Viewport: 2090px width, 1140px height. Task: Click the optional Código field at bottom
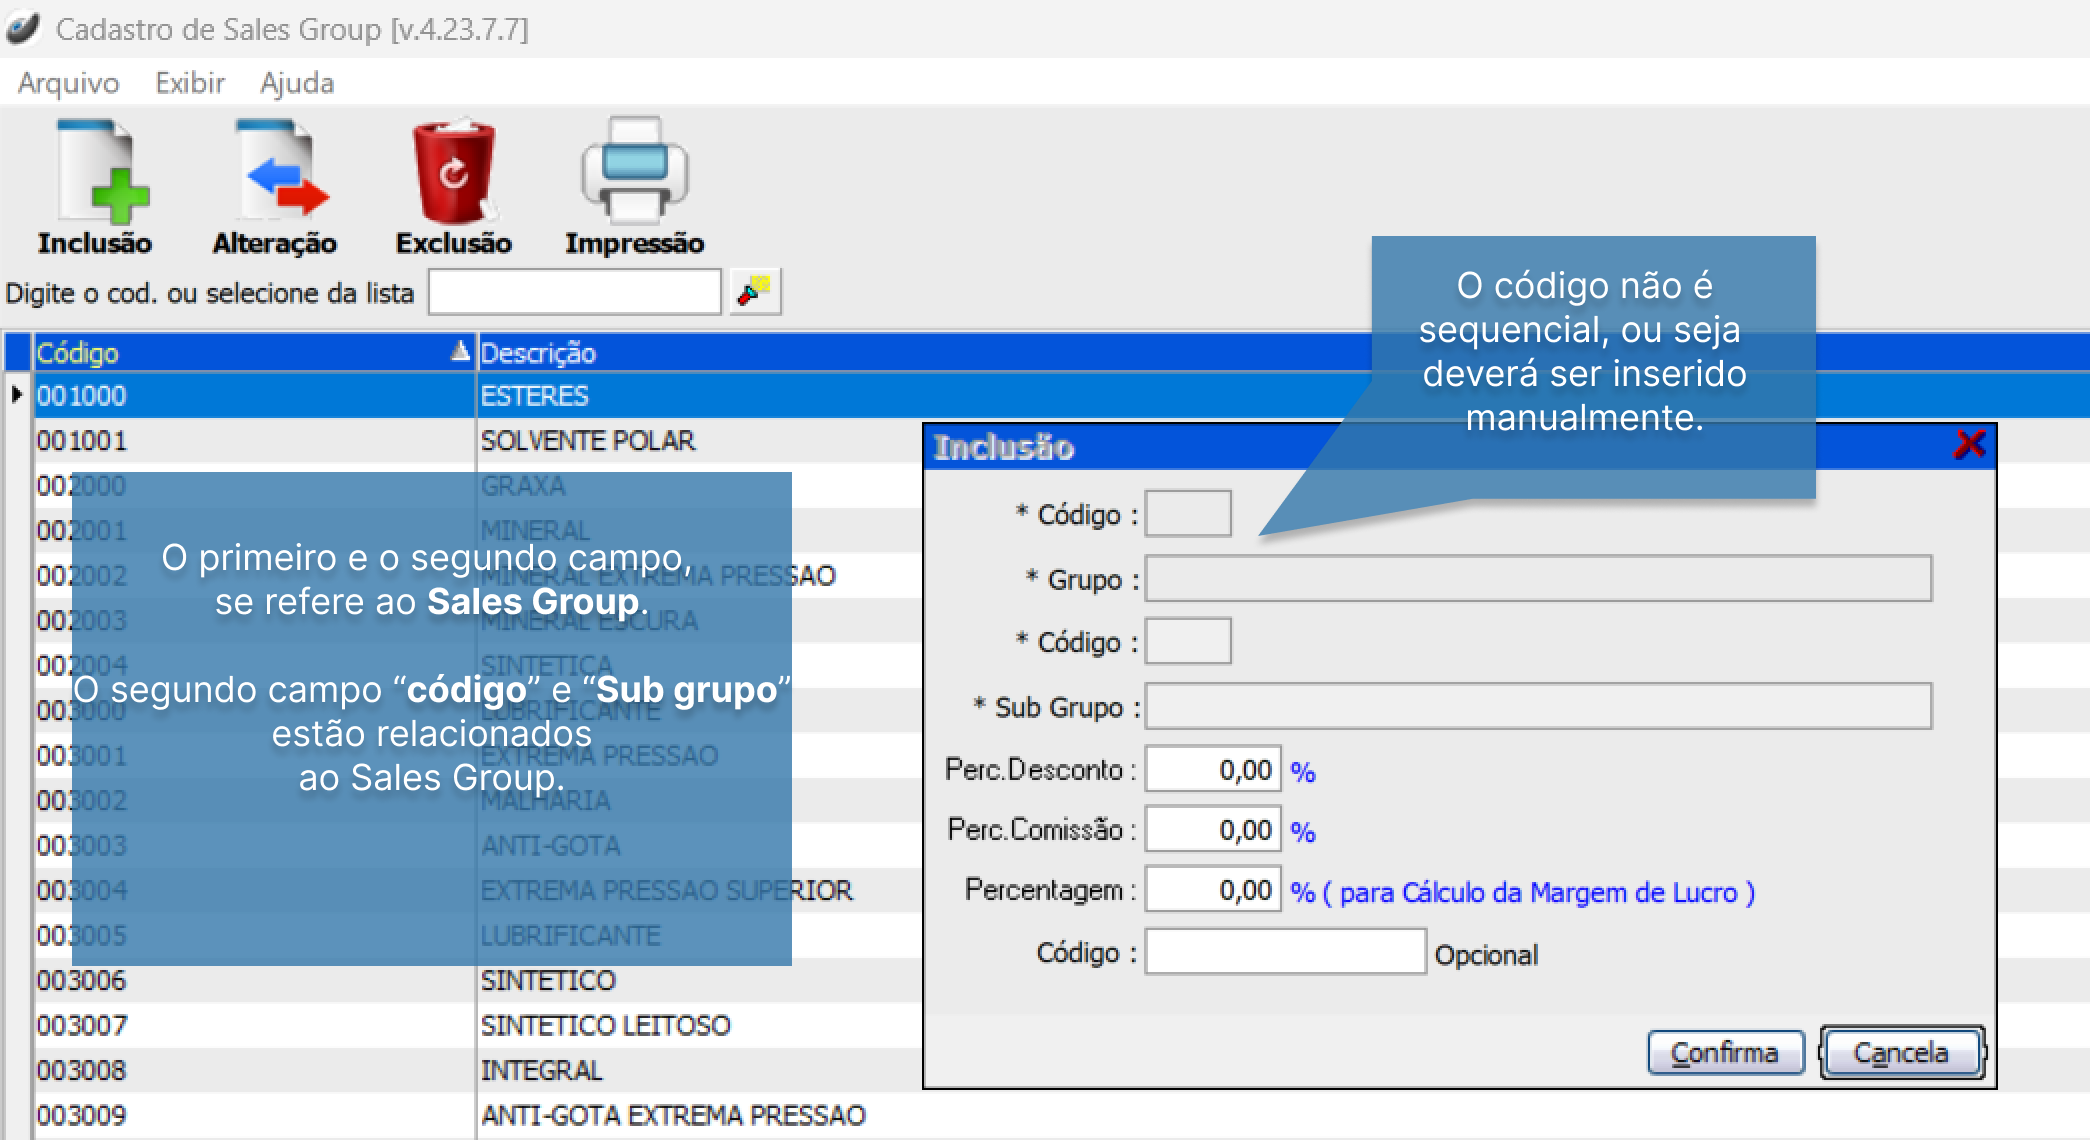pos(1284,952)
